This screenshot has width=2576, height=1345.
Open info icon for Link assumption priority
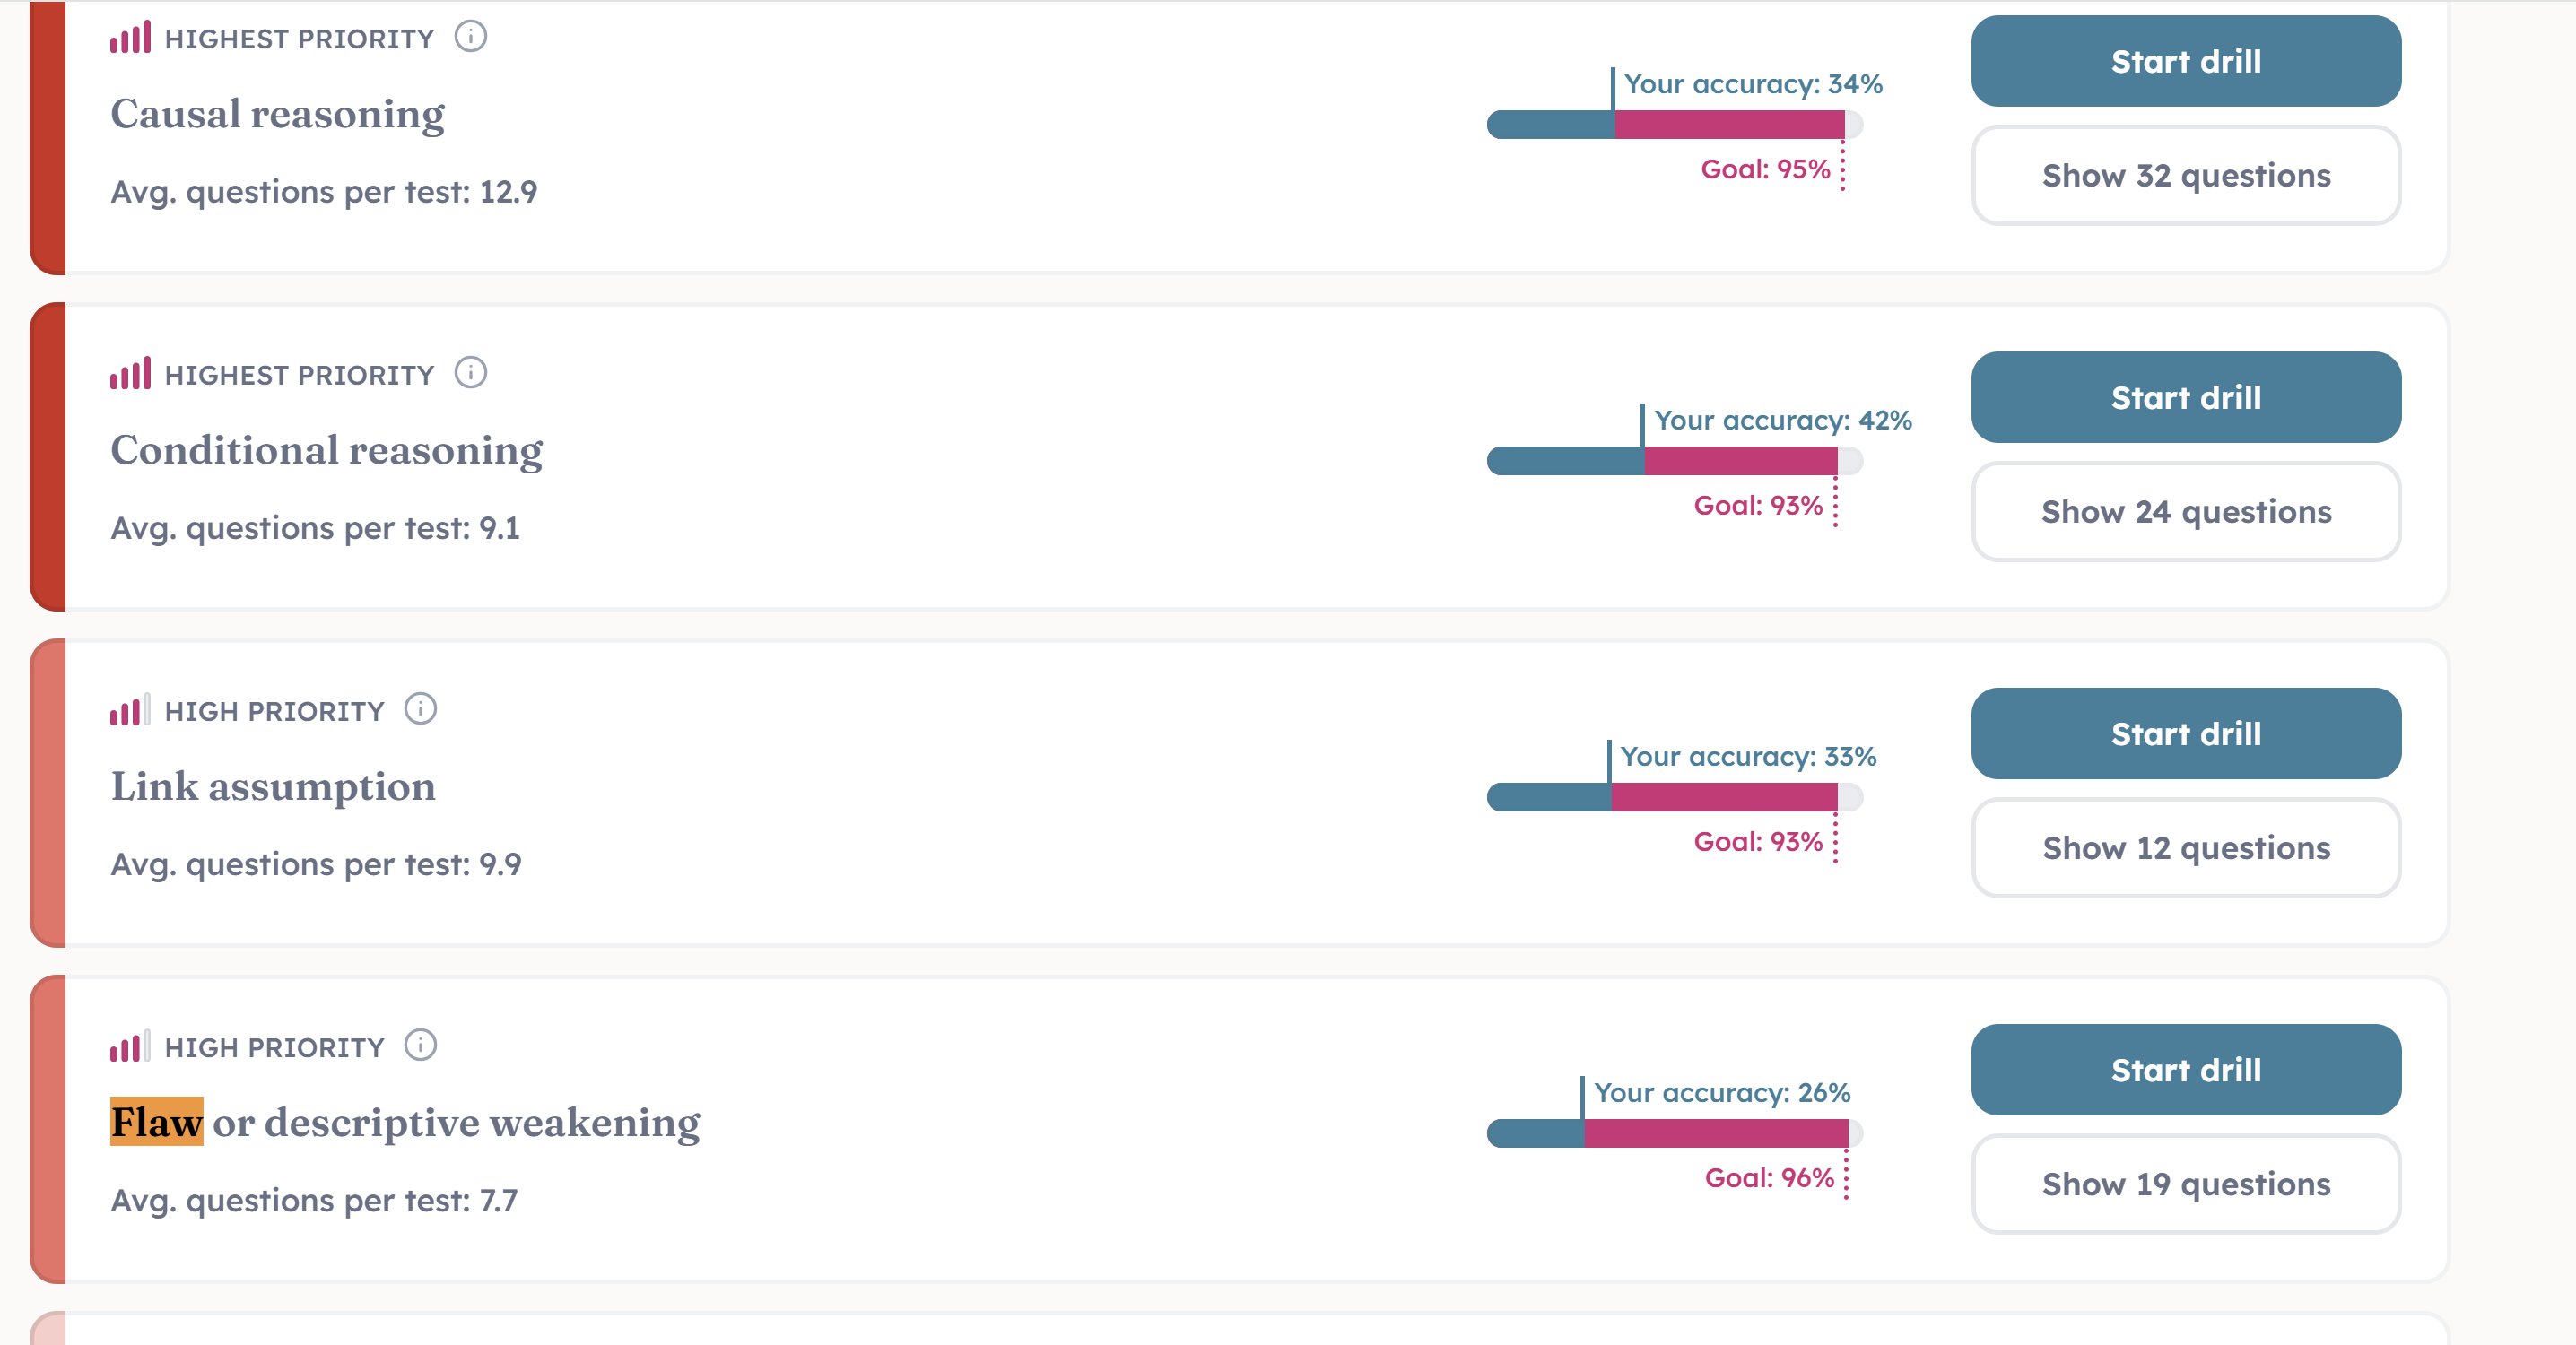pyautogui.click(x=420, y=710)
